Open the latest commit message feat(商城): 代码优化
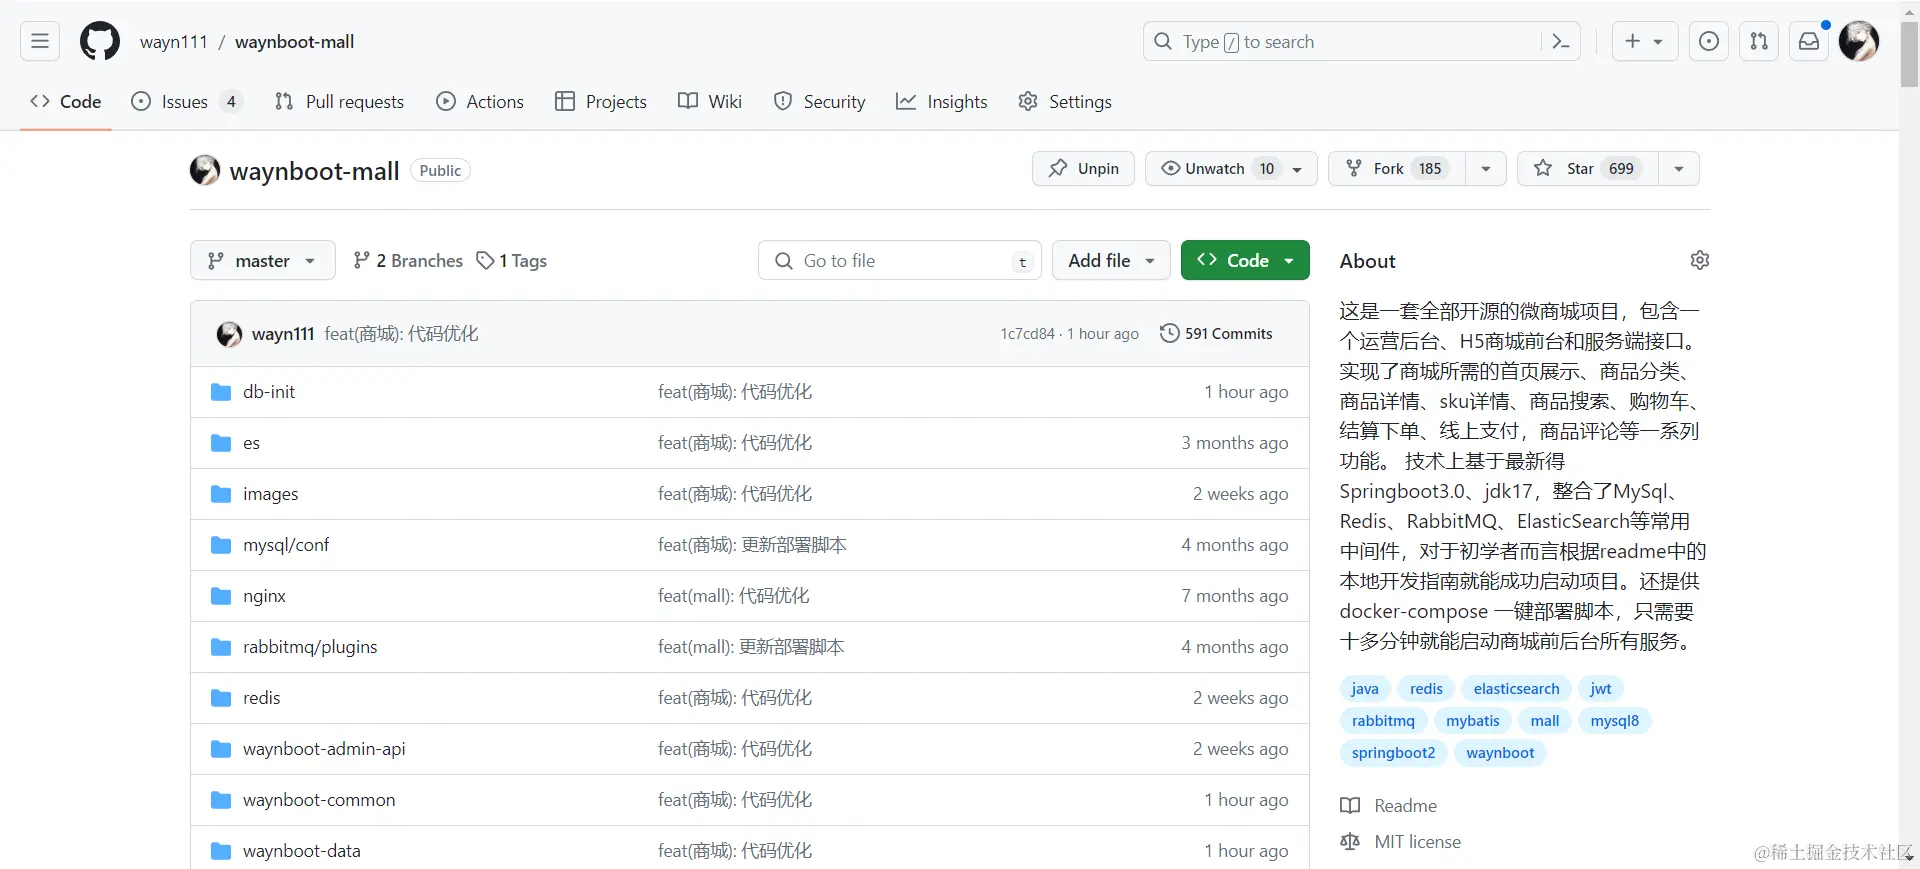This screenshot has width=1920, height=869. point(401,334)
